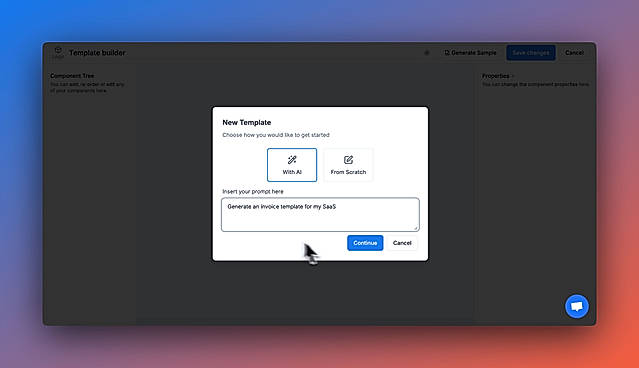Viewport: 639px width, 368px height.
Task: Click the Template builder title
Action: (97, 53)
